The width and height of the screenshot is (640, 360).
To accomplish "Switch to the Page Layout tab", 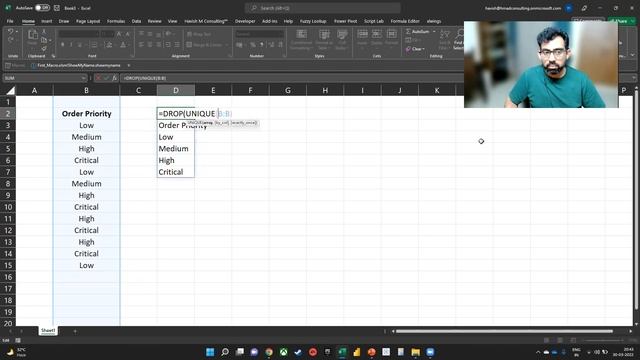I will [88, 21].
